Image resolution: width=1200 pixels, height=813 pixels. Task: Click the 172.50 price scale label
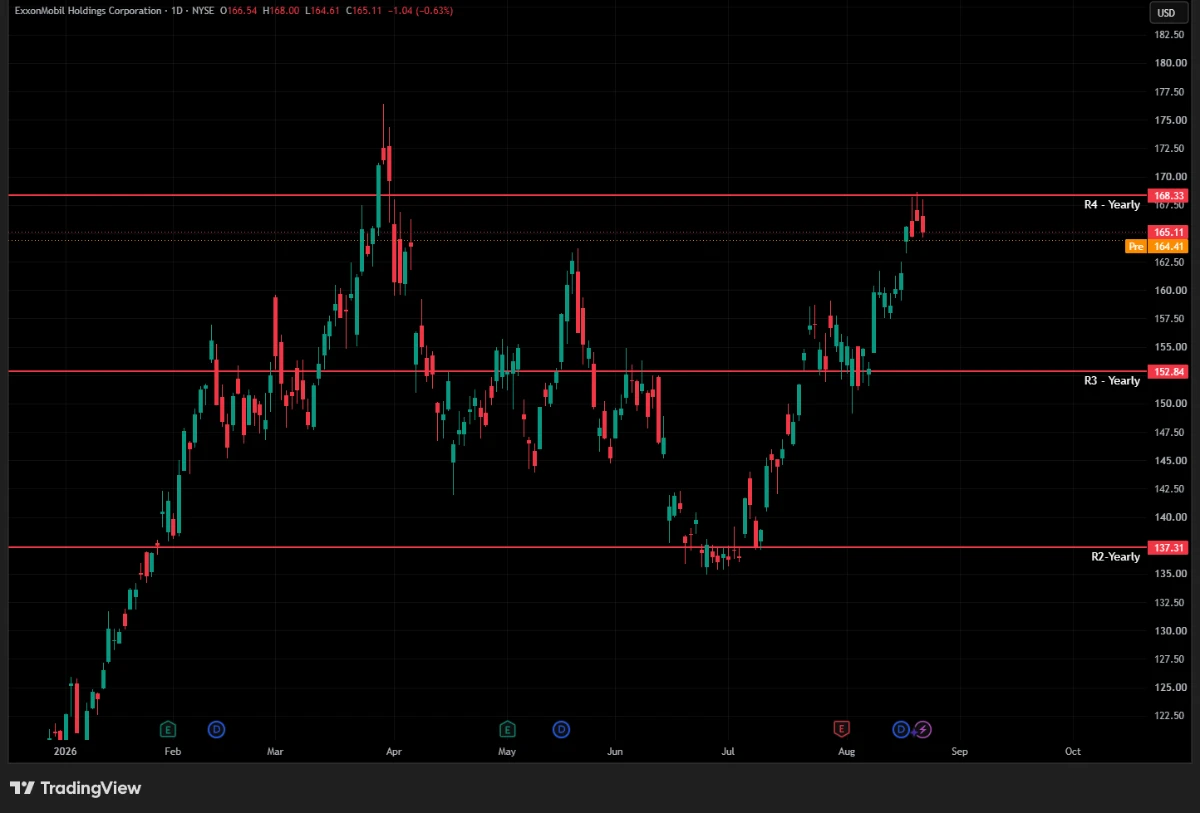click(1169, 149)
